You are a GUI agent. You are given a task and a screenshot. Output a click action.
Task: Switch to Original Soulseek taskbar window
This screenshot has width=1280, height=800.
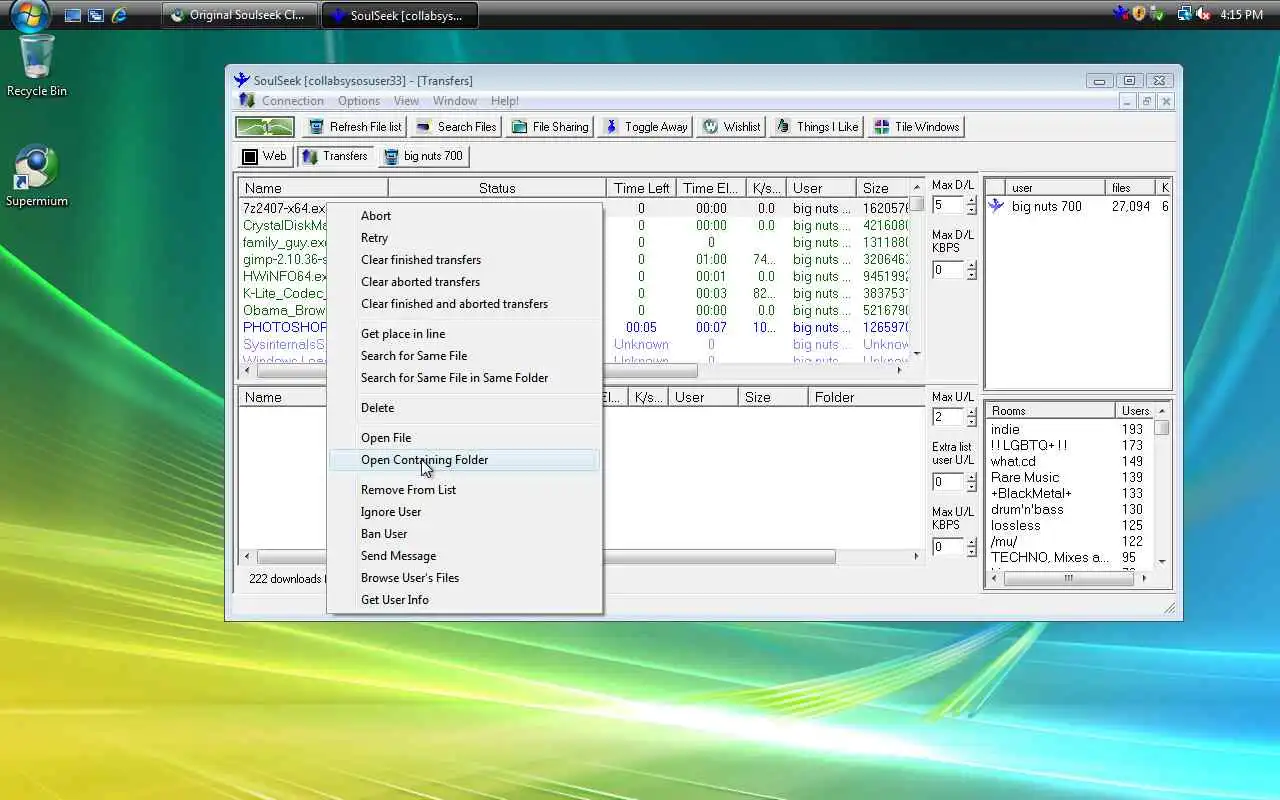tap(239, 15)
